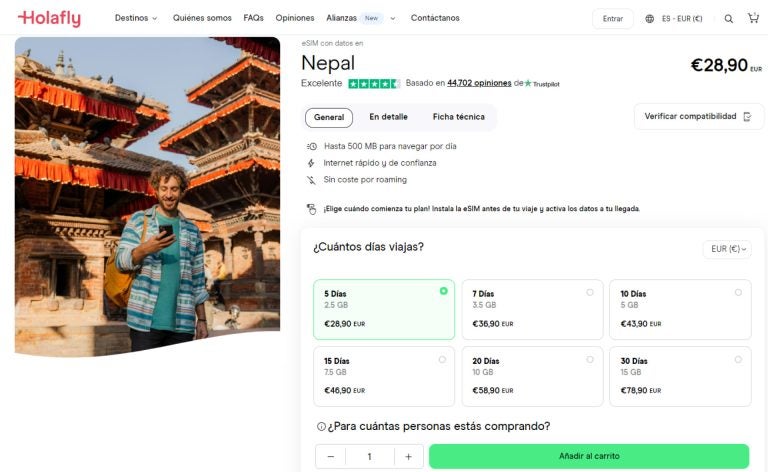Click the Entrar login button
Viewport: 768px width, 472px height.
click(x=613, y=19)
